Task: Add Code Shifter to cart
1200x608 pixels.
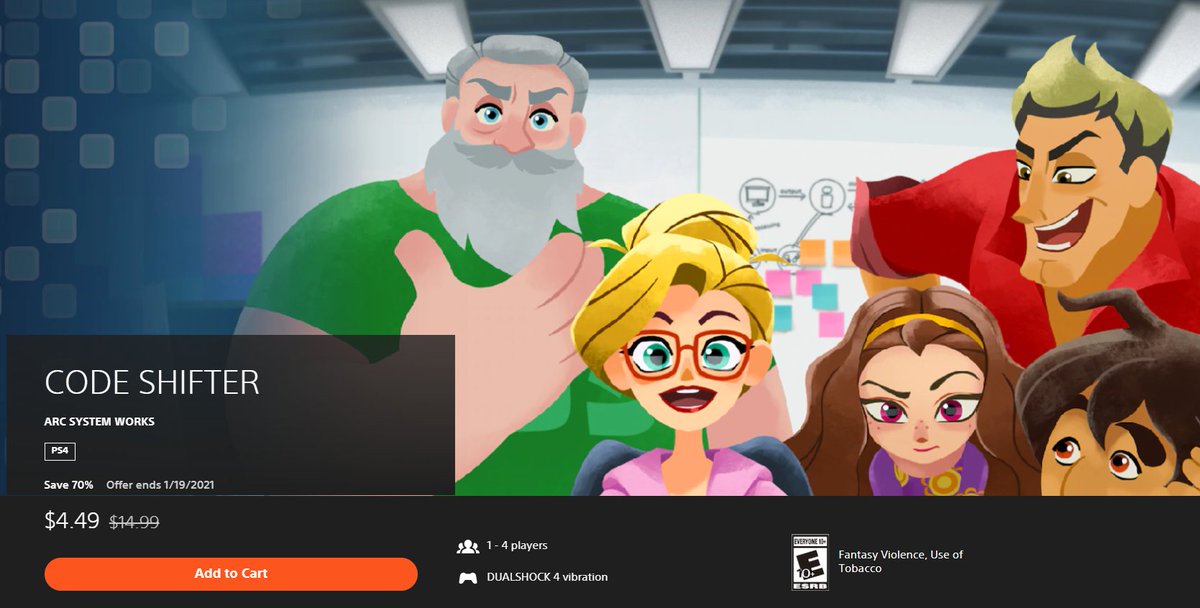Action: 231,574
